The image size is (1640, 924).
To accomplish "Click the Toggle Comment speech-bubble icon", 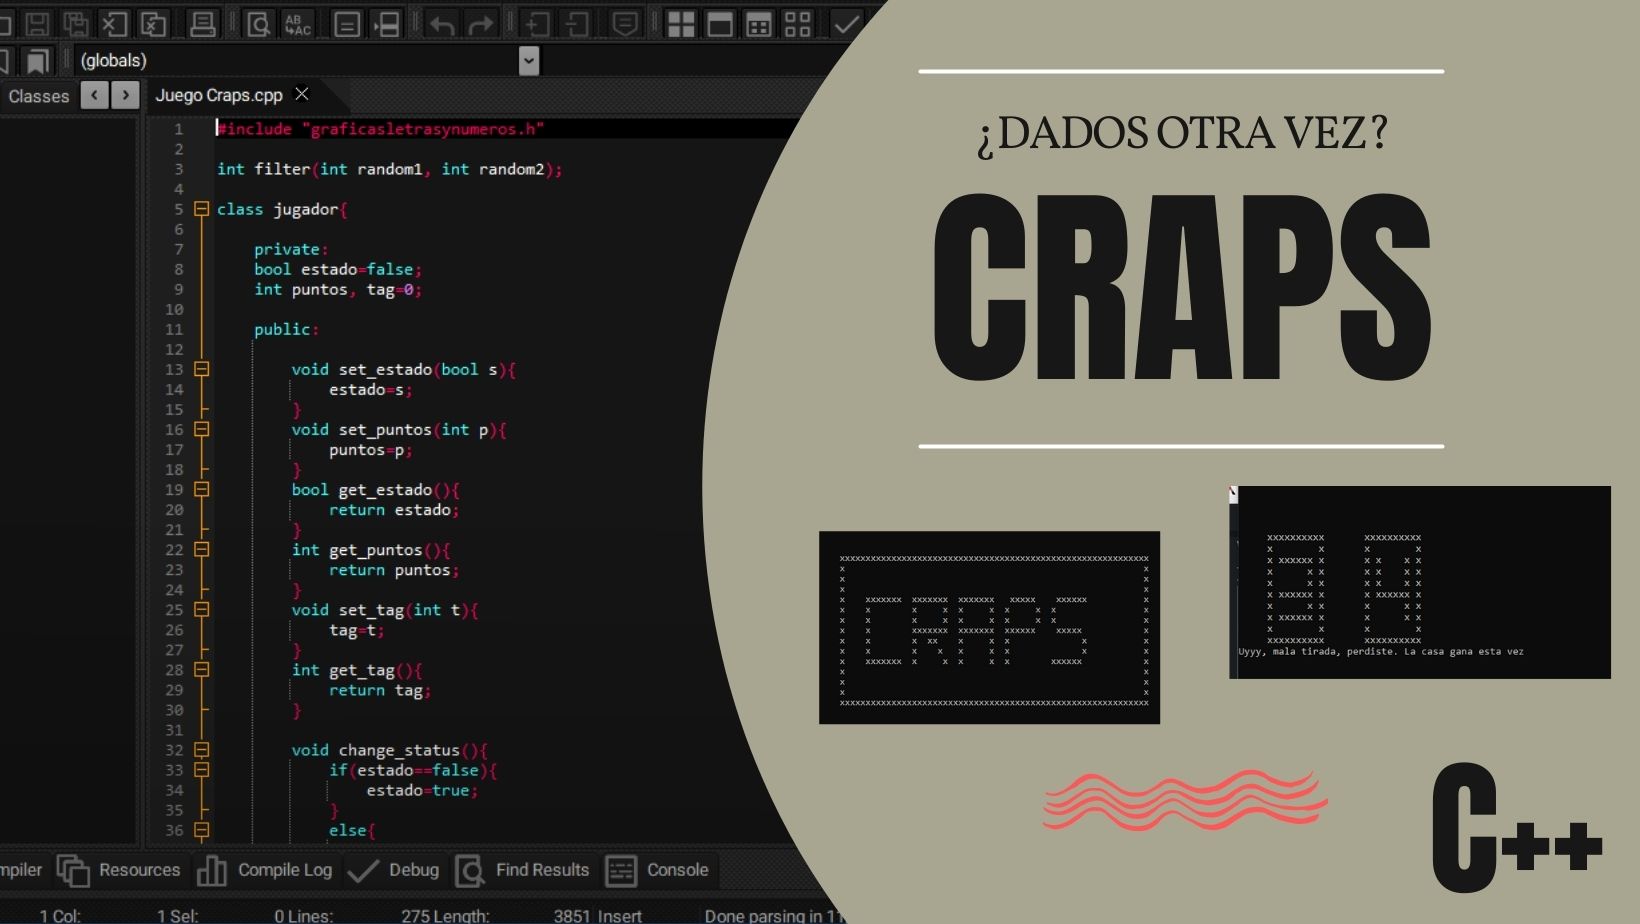I will pyautogui.click(x=625, y=23).
